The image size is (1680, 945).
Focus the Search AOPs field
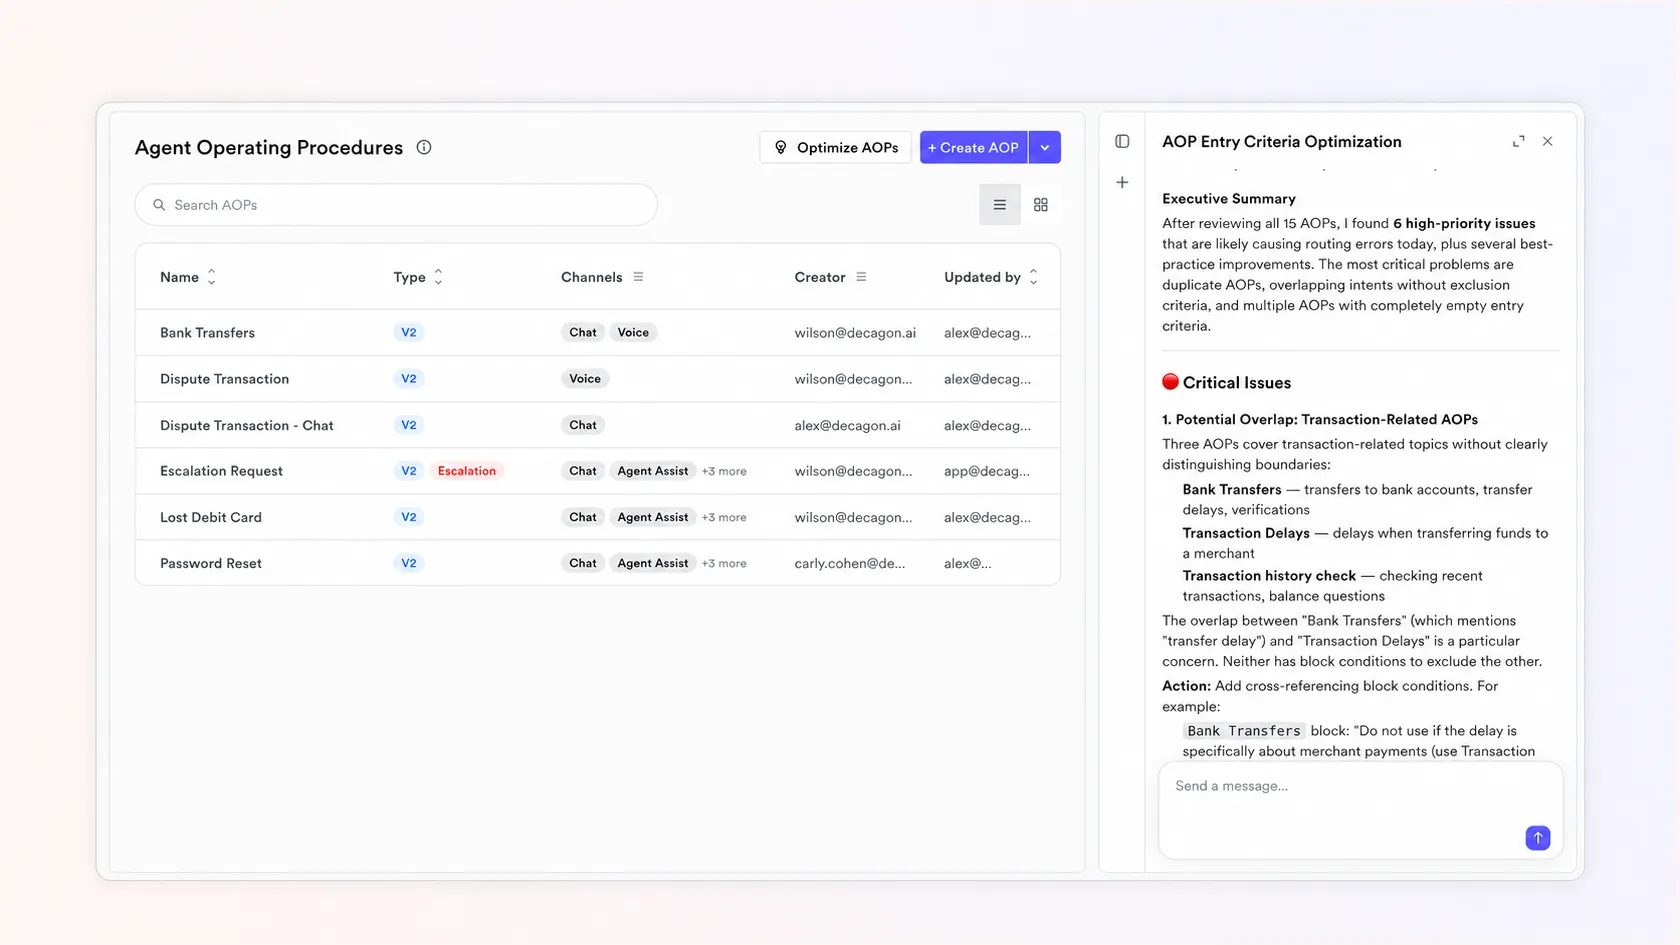point(396,205)
